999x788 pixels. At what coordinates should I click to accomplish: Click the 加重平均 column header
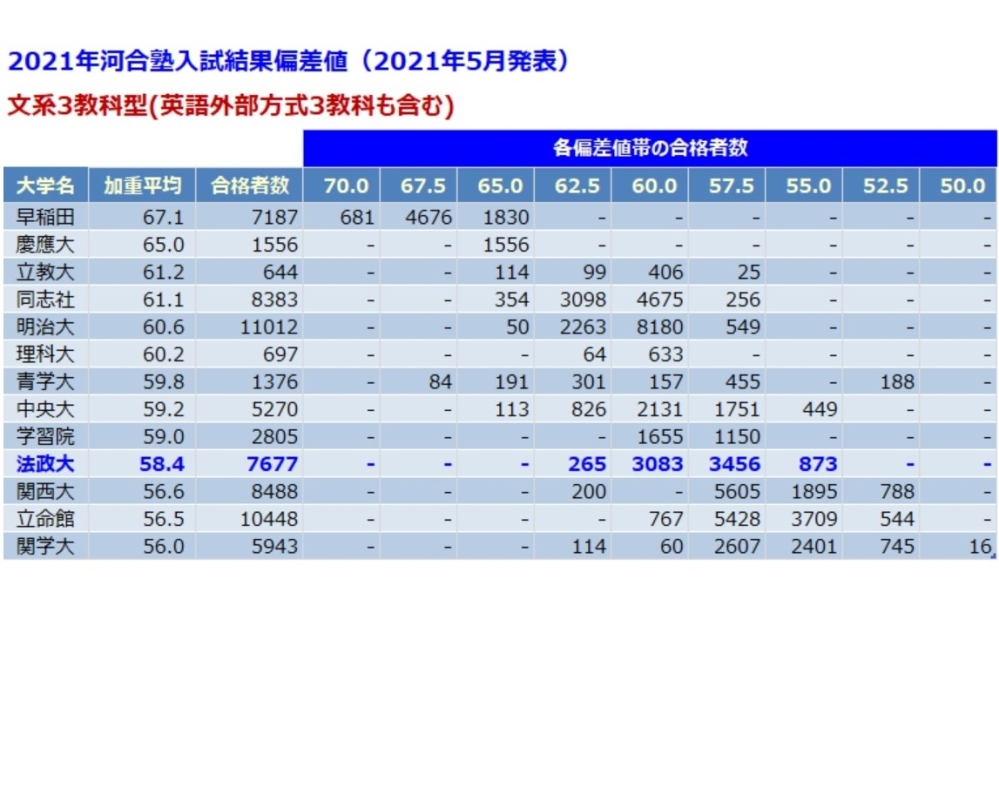tap(143, 185)
